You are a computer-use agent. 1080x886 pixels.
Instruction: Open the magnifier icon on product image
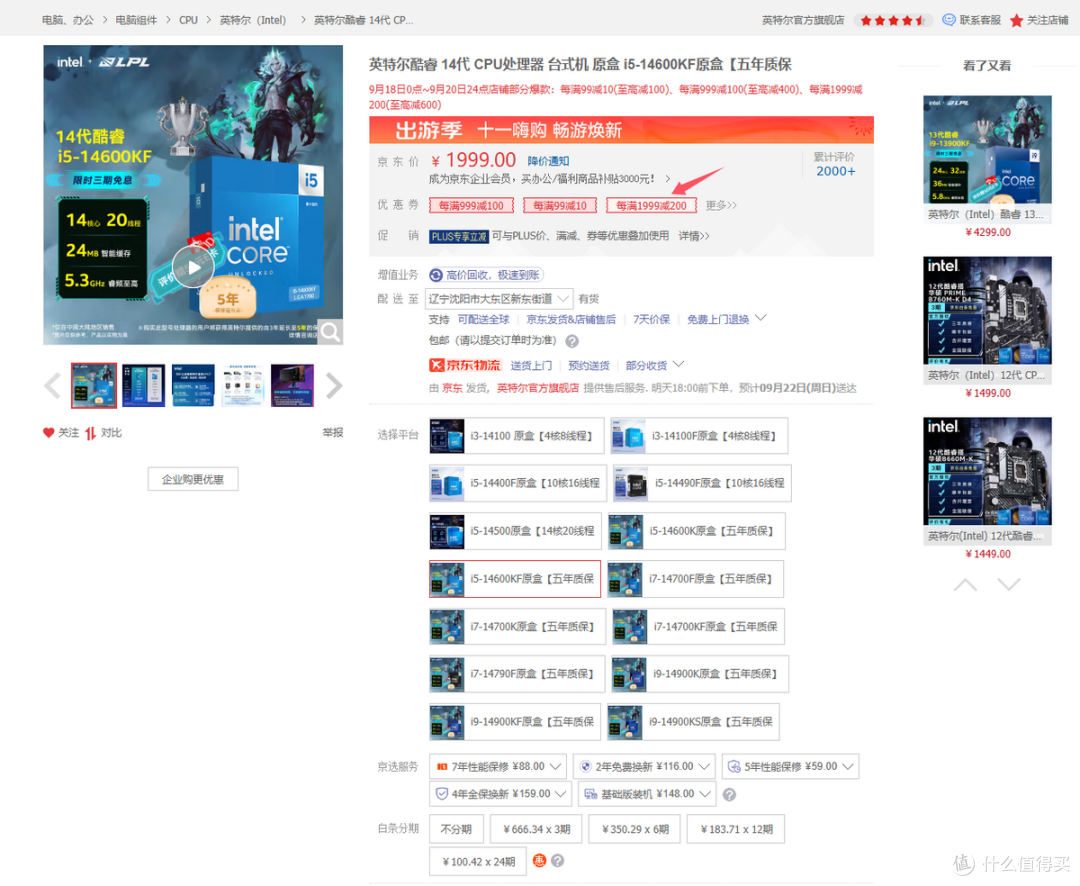330,332
